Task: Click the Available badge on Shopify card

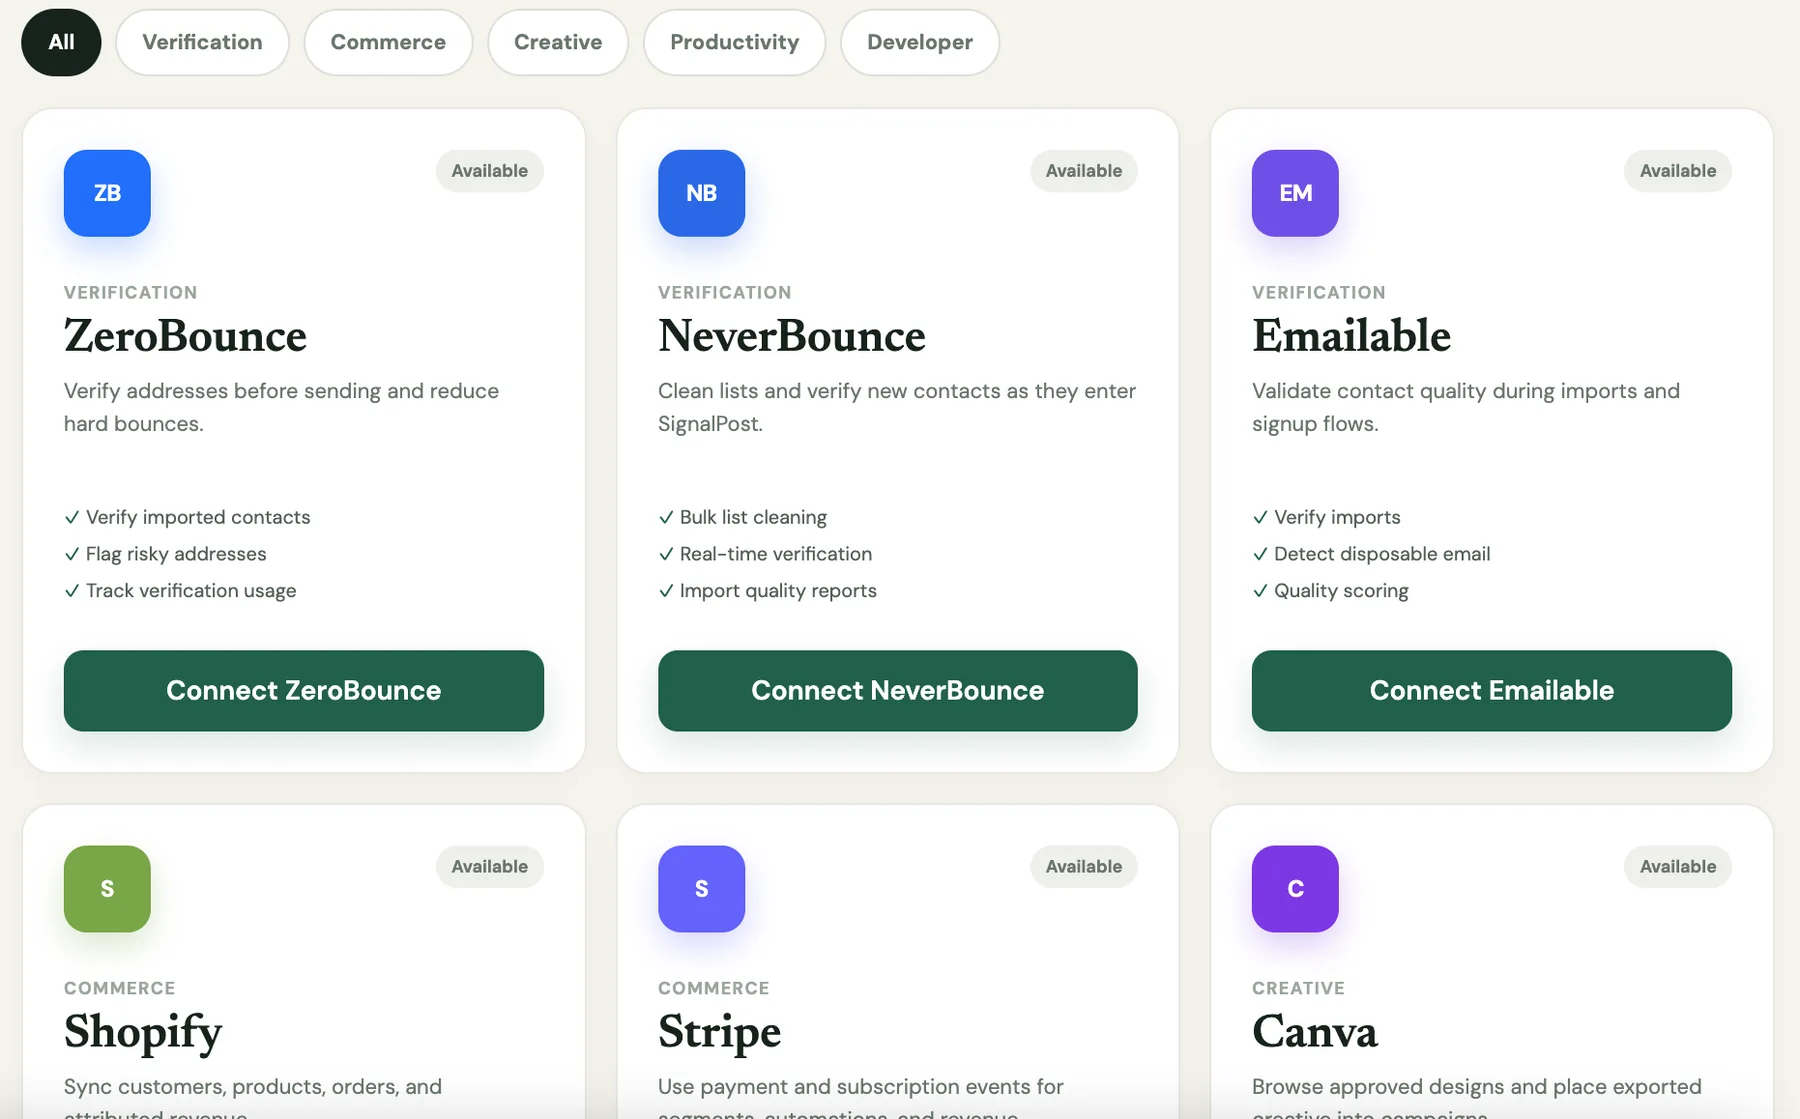Action: click(x=490, y=867)
